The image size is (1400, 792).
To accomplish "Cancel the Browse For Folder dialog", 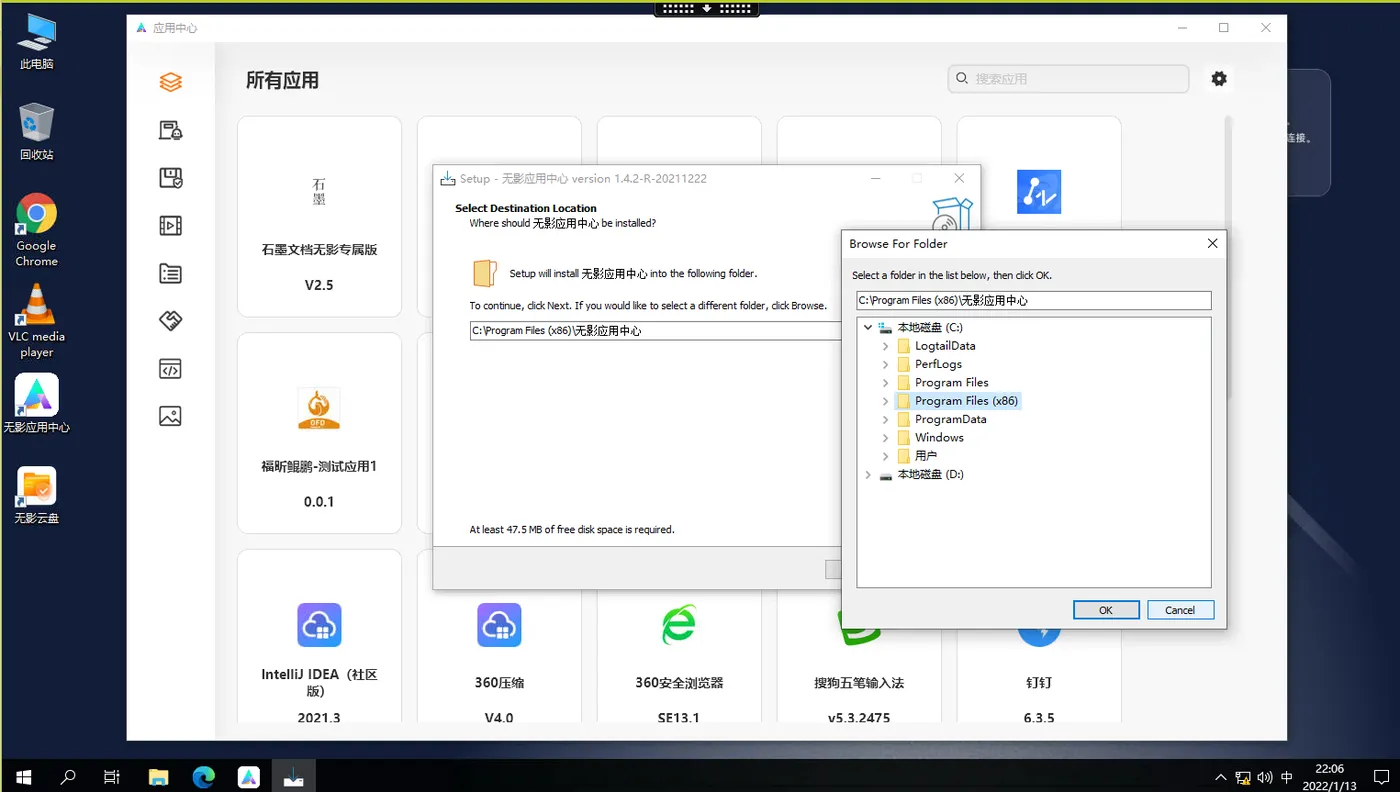I will tap(1180, 610).
